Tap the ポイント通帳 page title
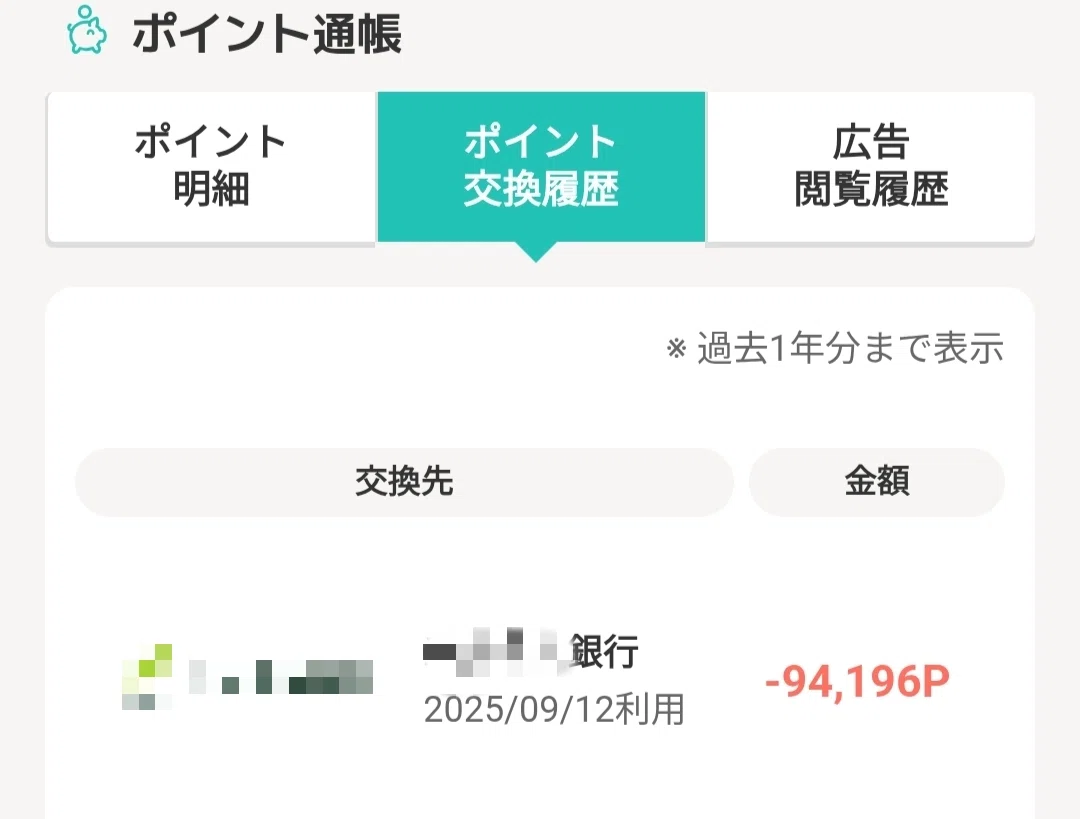Viewport: 1080px width, 819px height. point(266,35)
